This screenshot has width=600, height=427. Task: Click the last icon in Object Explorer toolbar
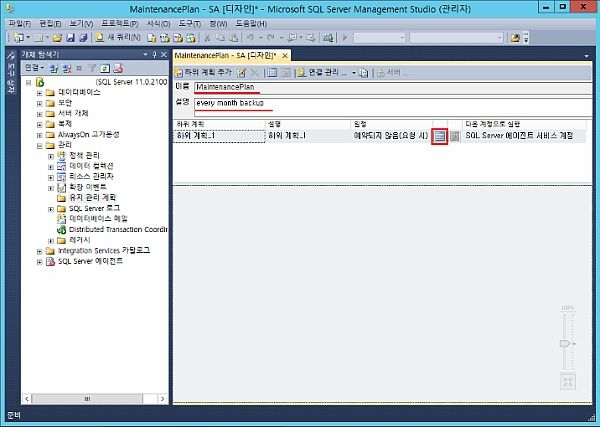click(x=118, y=68)
